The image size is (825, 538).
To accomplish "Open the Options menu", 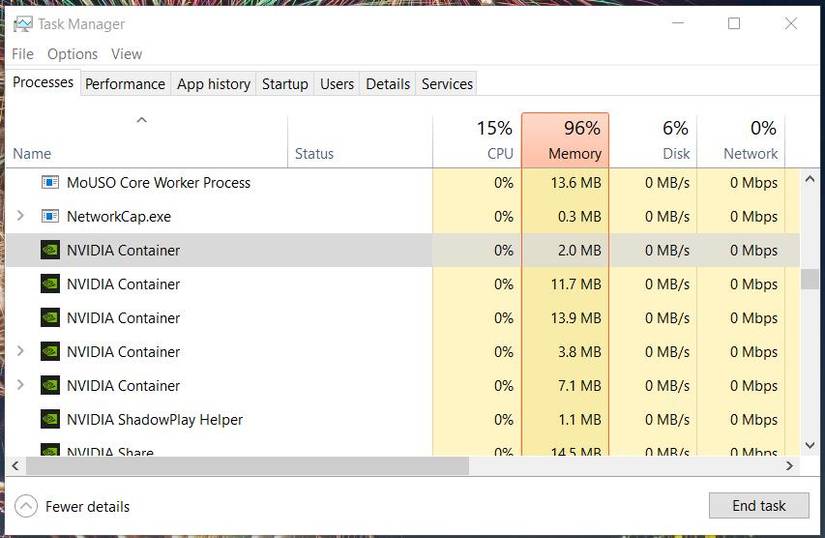I will [x=72, y=54].
